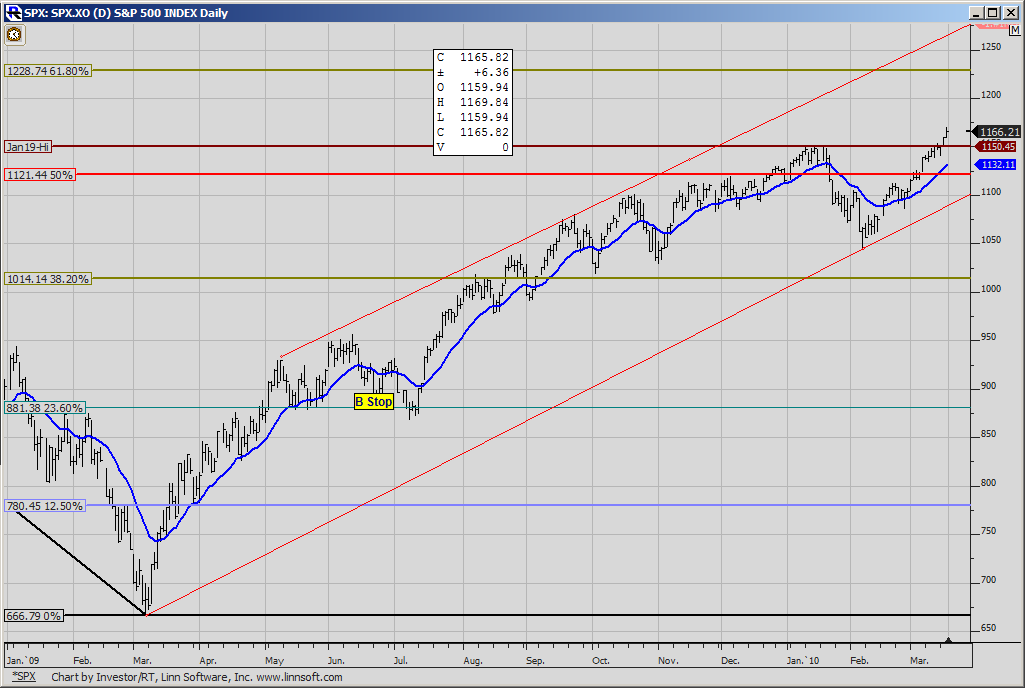Click the Investor/RT window logo icon

coord(13,13)
